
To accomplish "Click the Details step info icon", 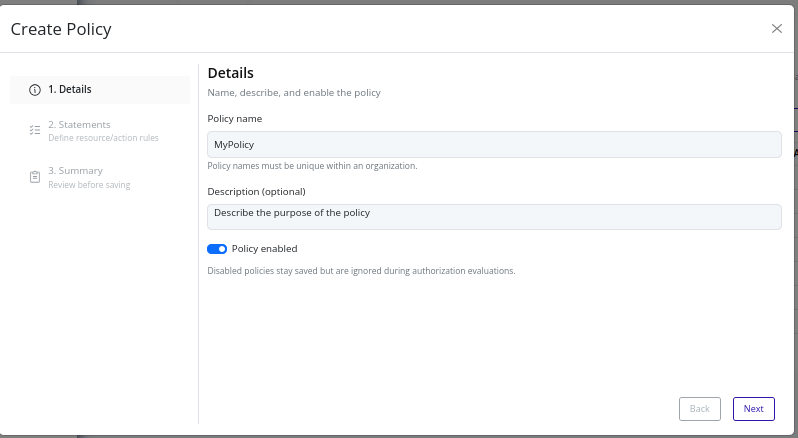I will click(35, 90).
